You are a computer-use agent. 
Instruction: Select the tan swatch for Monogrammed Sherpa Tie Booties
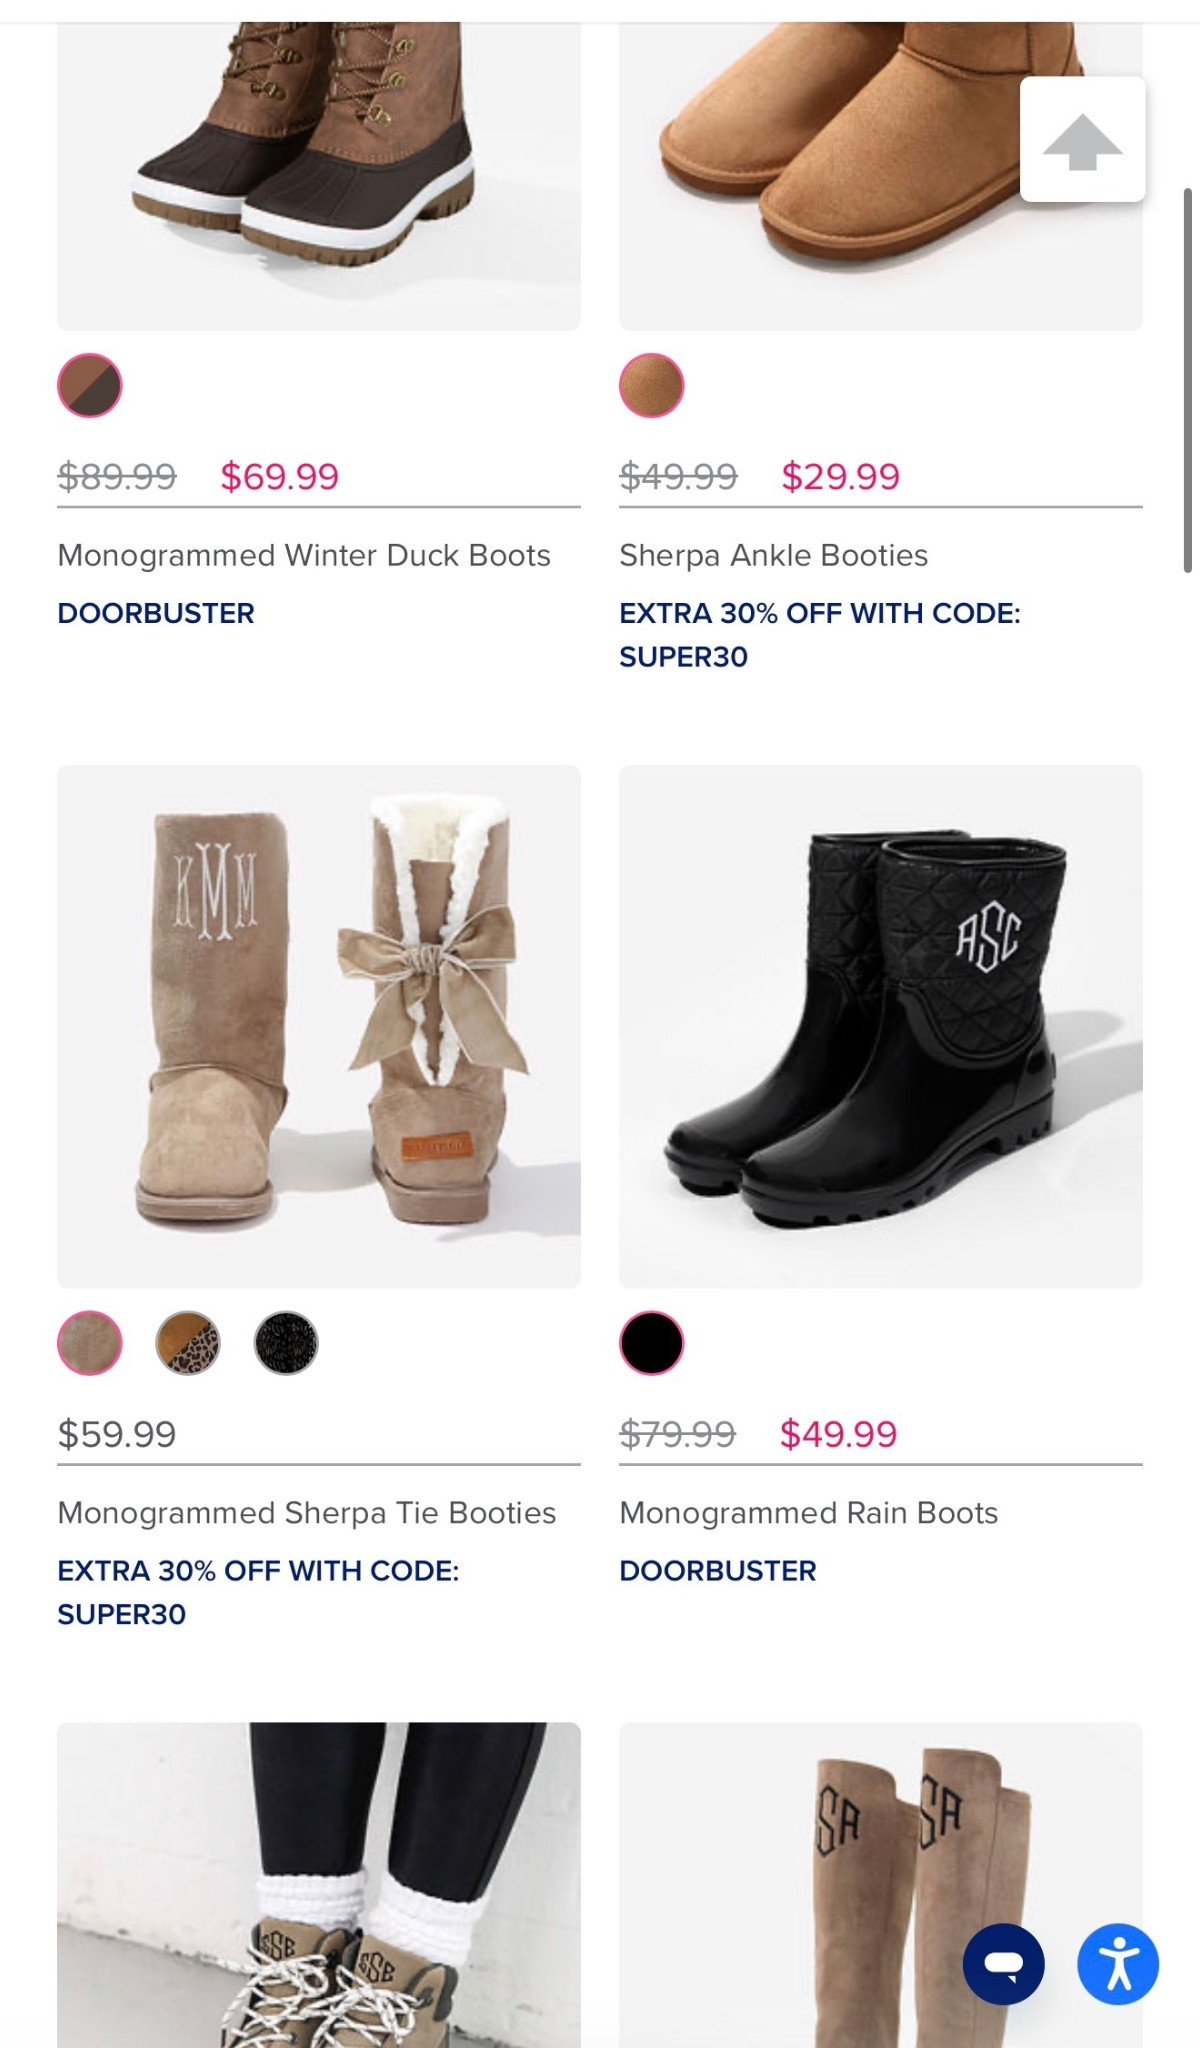[88, 1345]
